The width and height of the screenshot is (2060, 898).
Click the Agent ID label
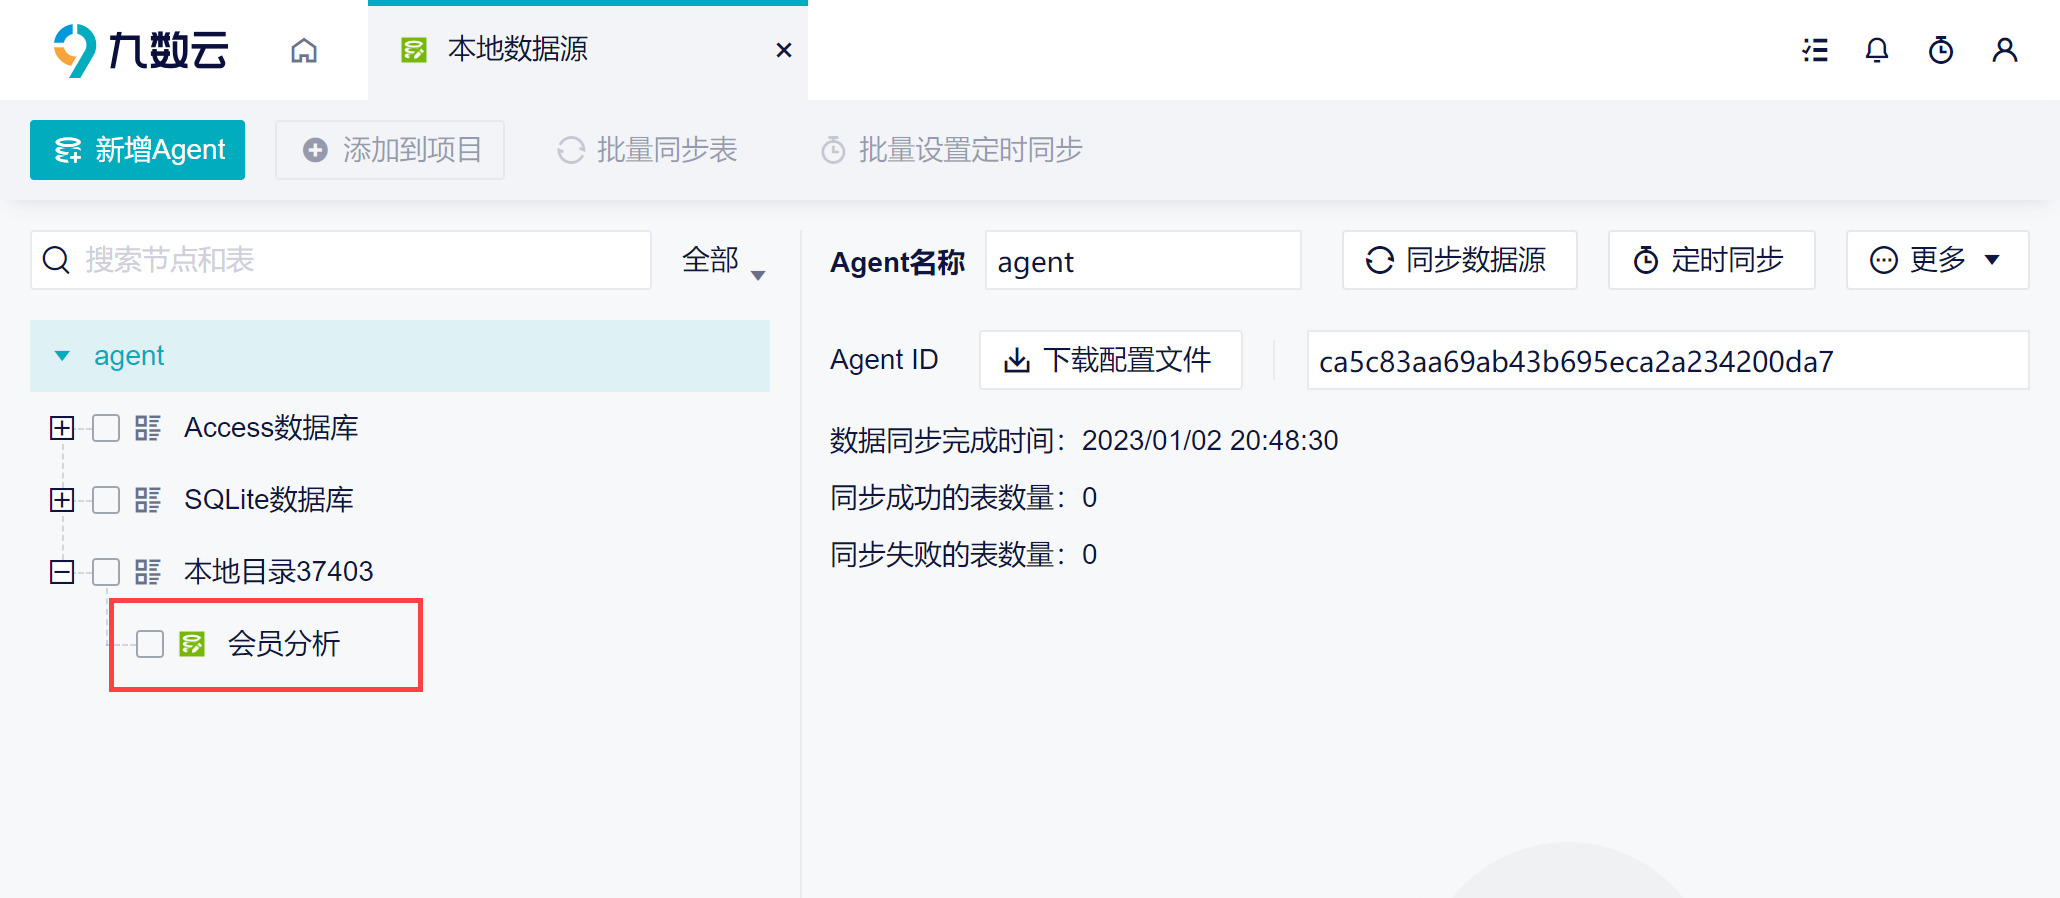(884, 360)
